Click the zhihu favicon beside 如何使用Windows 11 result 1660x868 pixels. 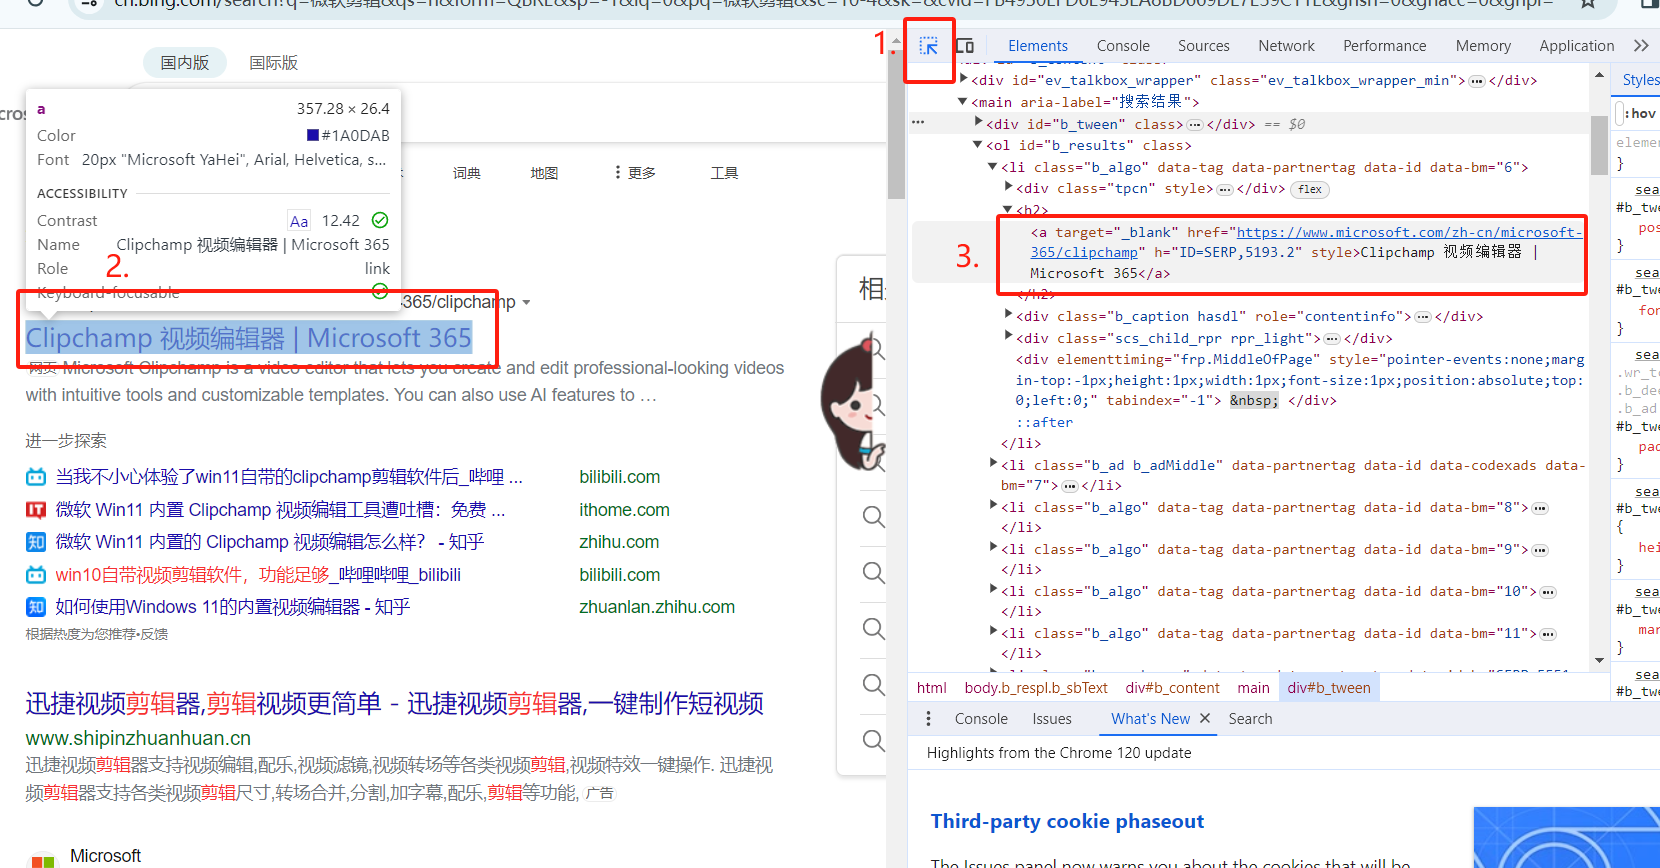36,607
